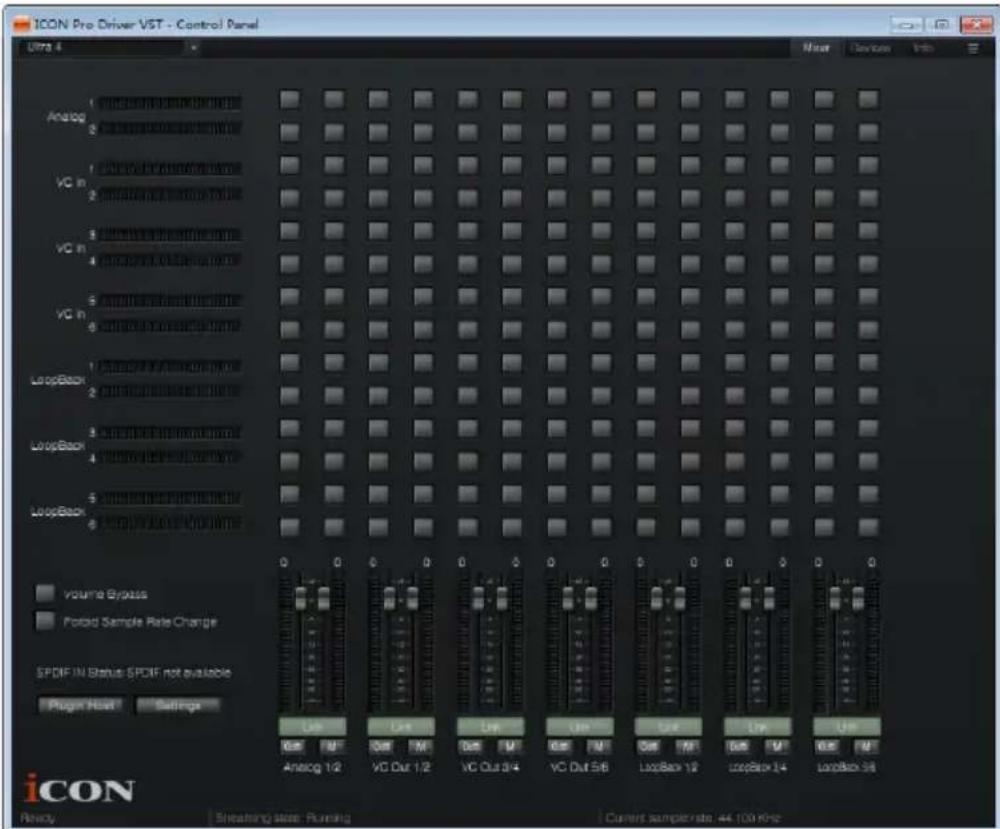This screenshot has width=1000, height=829.
Task: Toggle Link on the LoopBack 3/4 channel
Action: point(757,726)
